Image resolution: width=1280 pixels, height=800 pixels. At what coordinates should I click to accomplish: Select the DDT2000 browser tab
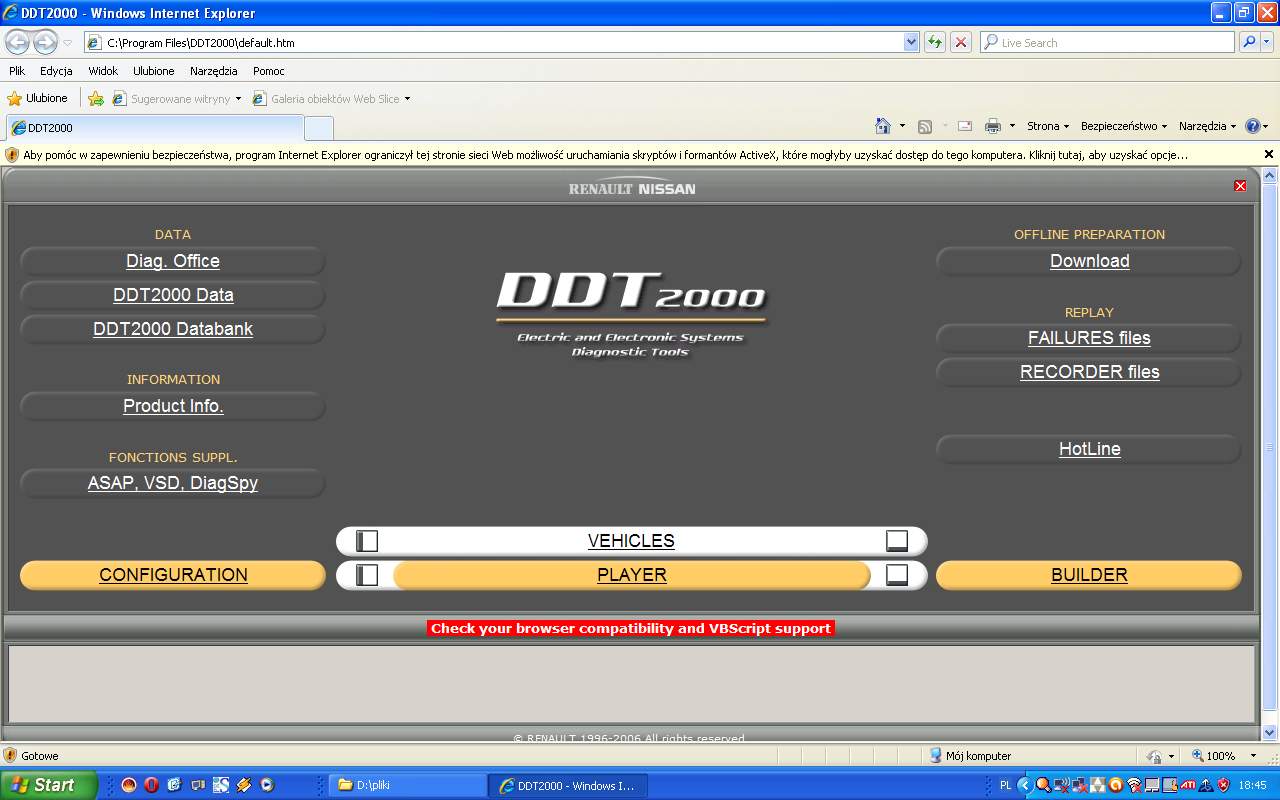154,127
